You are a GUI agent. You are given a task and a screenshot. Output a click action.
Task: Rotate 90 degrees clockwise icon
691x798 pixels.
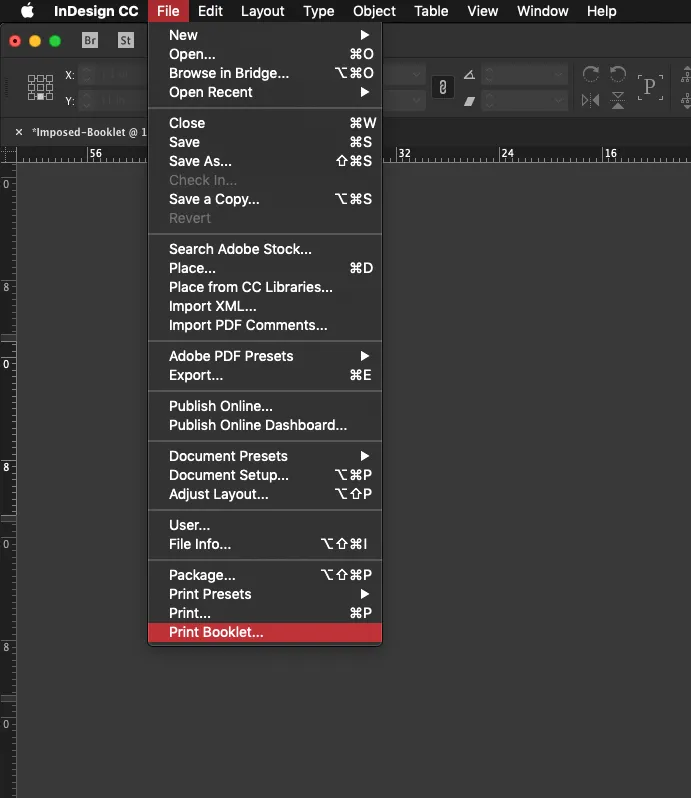[x=590, y=74]
